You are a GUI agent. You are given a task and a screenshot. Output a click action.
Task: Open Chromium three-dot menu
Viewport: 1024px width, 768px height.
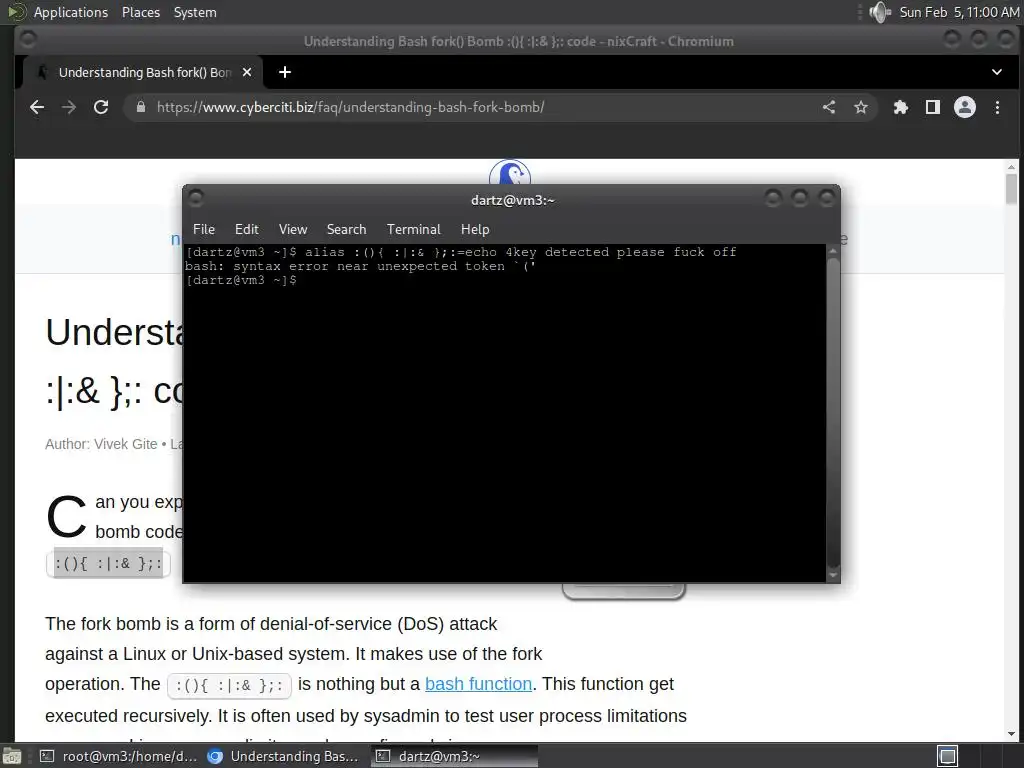[997, 107]
